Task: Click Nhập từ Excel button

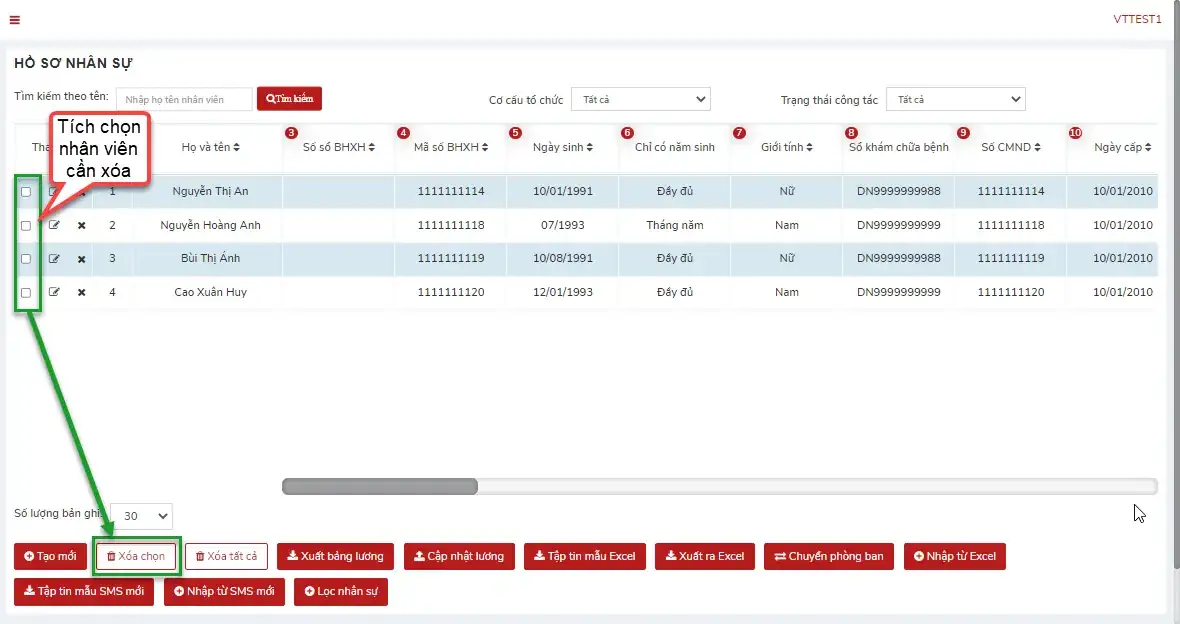Action: 954,556
